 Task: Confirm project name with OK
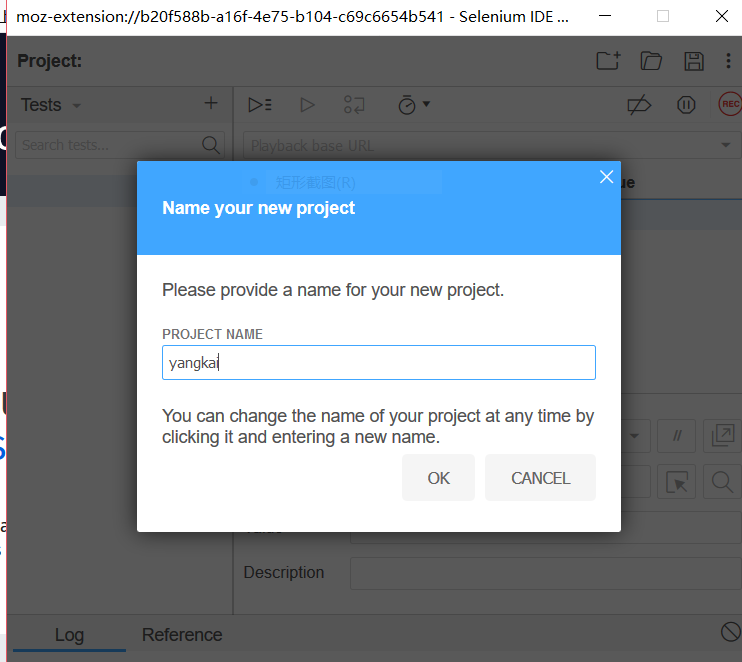pyautogui.click(x=438, y=477)
